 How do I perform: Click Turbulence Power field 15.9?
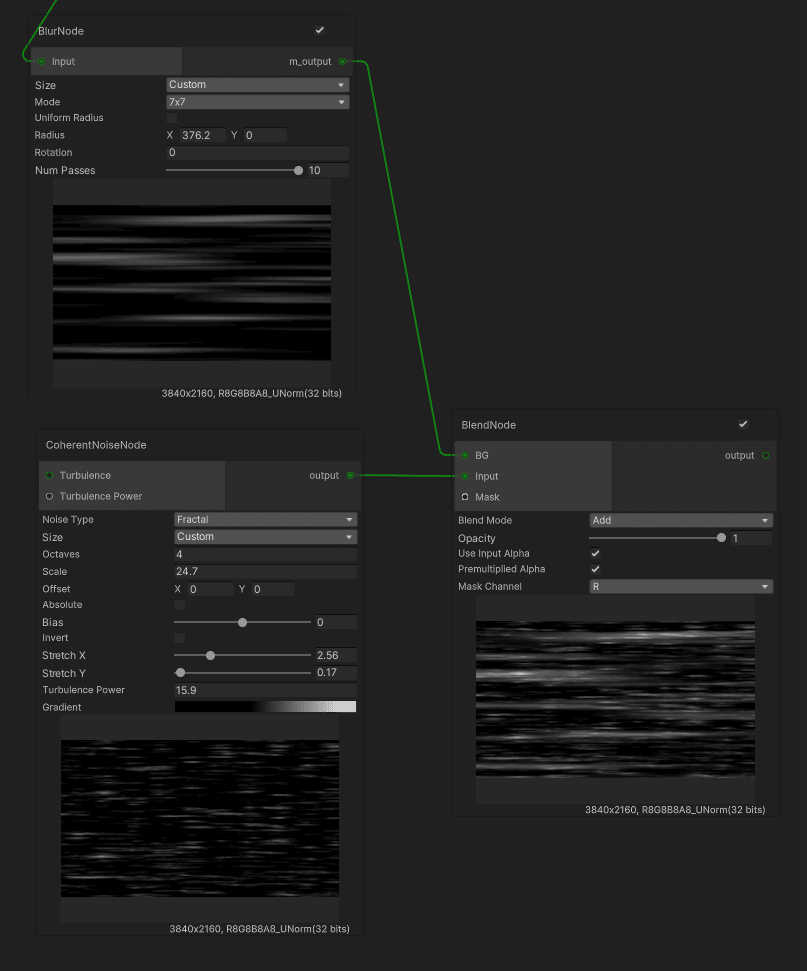(x=266, y=690)
